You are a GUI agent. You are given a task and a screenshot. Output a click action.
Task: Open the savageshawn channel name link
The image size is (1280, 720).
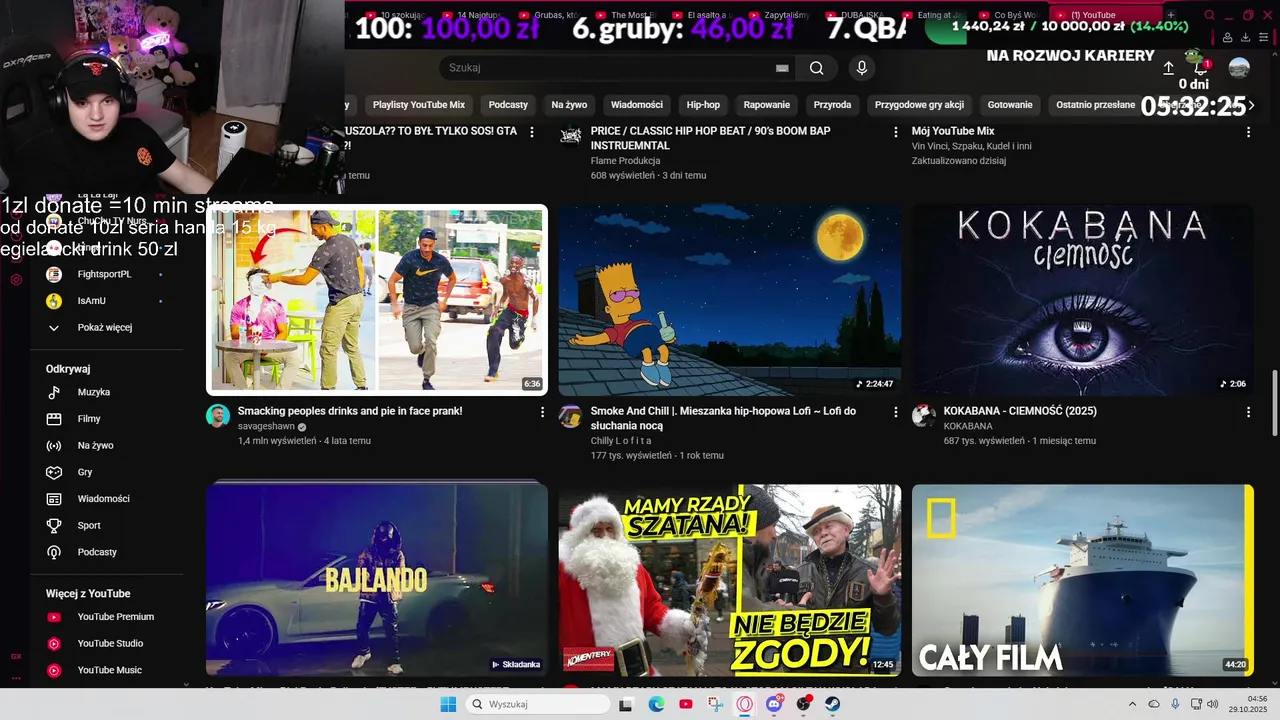pyautogui.click(x=266, y=426)
